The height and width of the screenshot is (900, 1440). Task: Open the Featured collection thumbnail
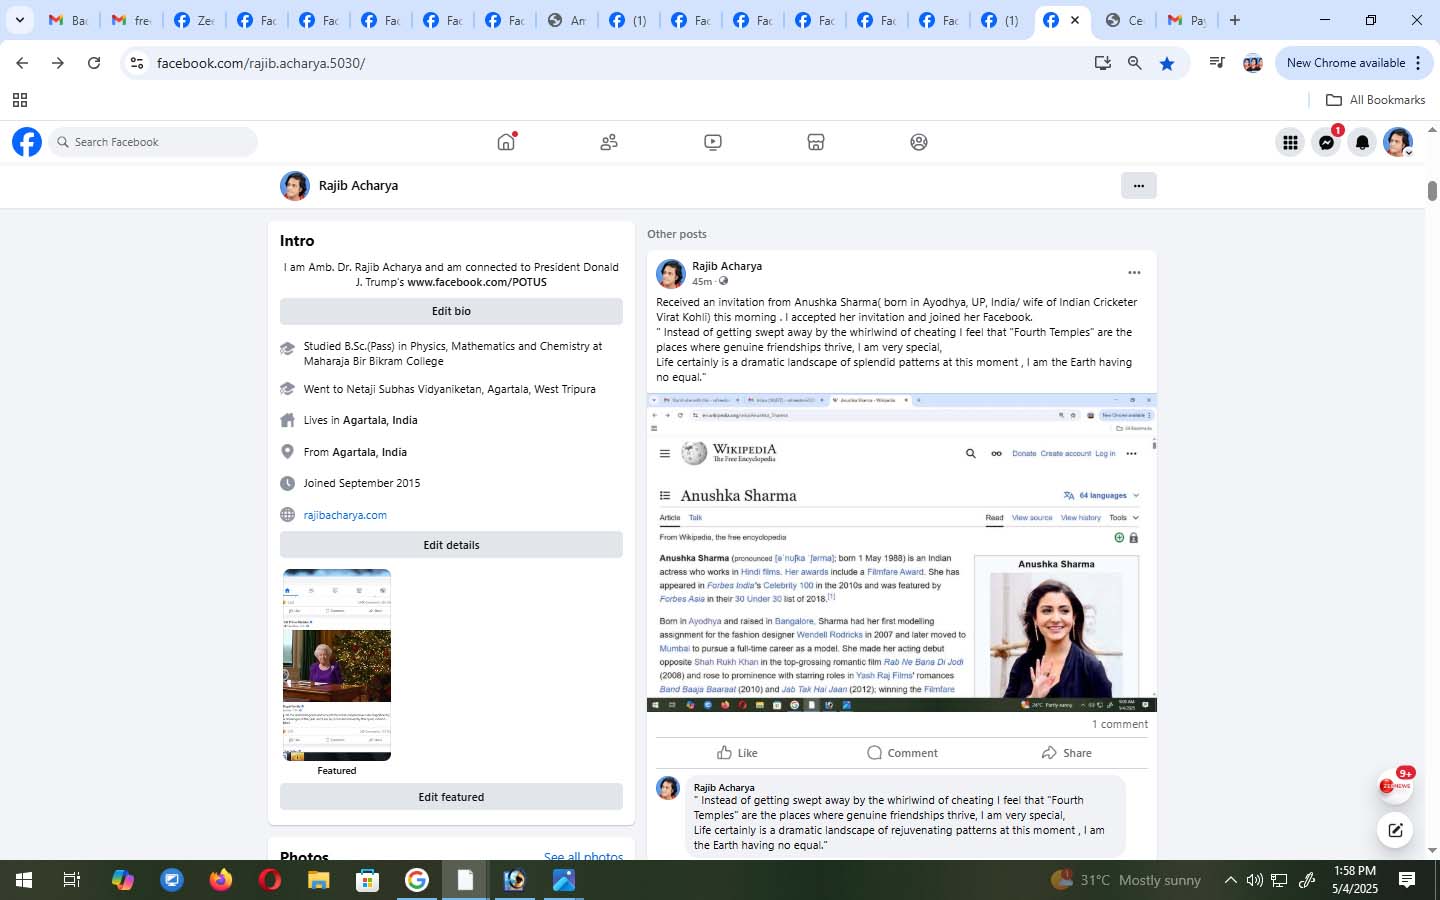tap(337, 665)
